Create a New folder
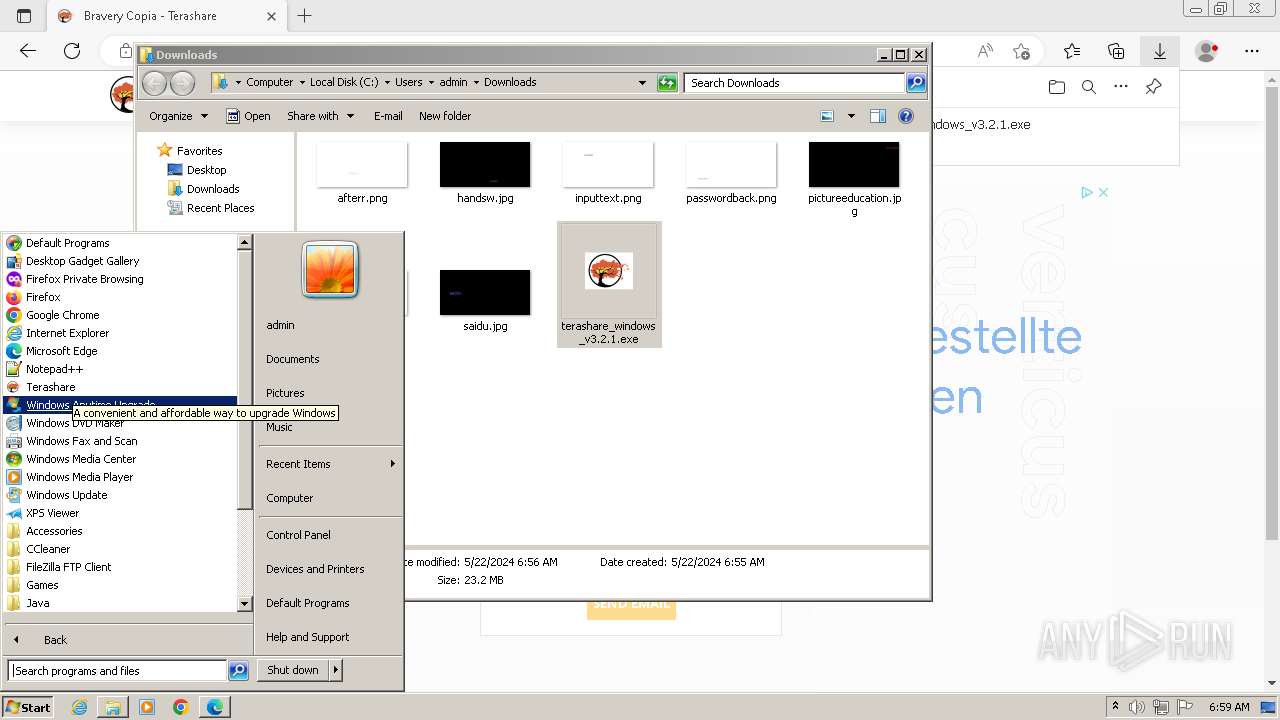Image resolution: width=1280 pixels, height=720 pixels. [x=445, y=116]
